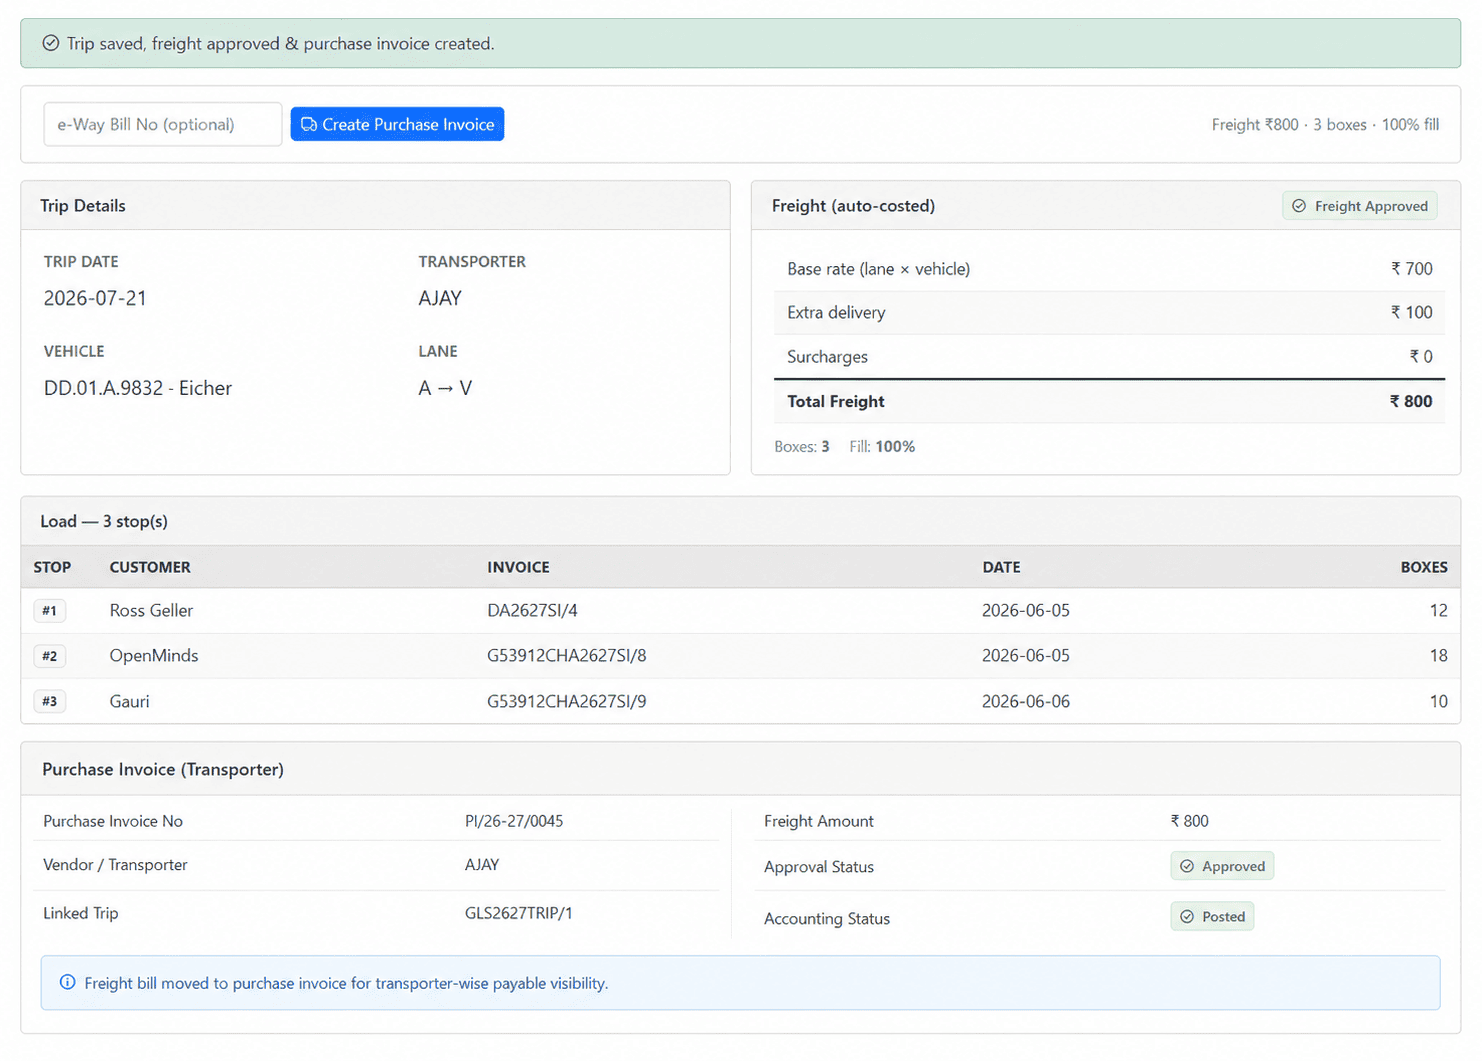The width and height of the screenshot is (1482, 1061).
Task: Click the check icon in the Freight Approved badge
Action: [x=1299, y=206]
